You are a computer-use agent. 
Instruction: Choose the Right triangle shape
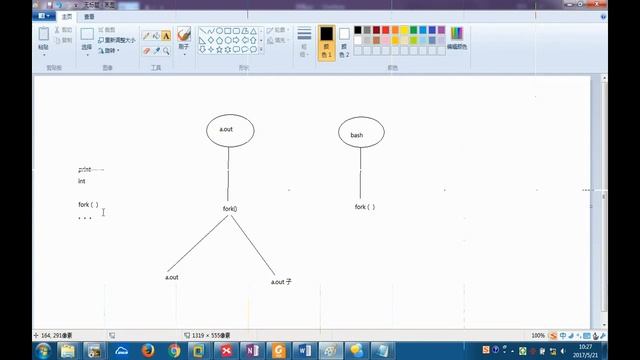tap(202, 40)
